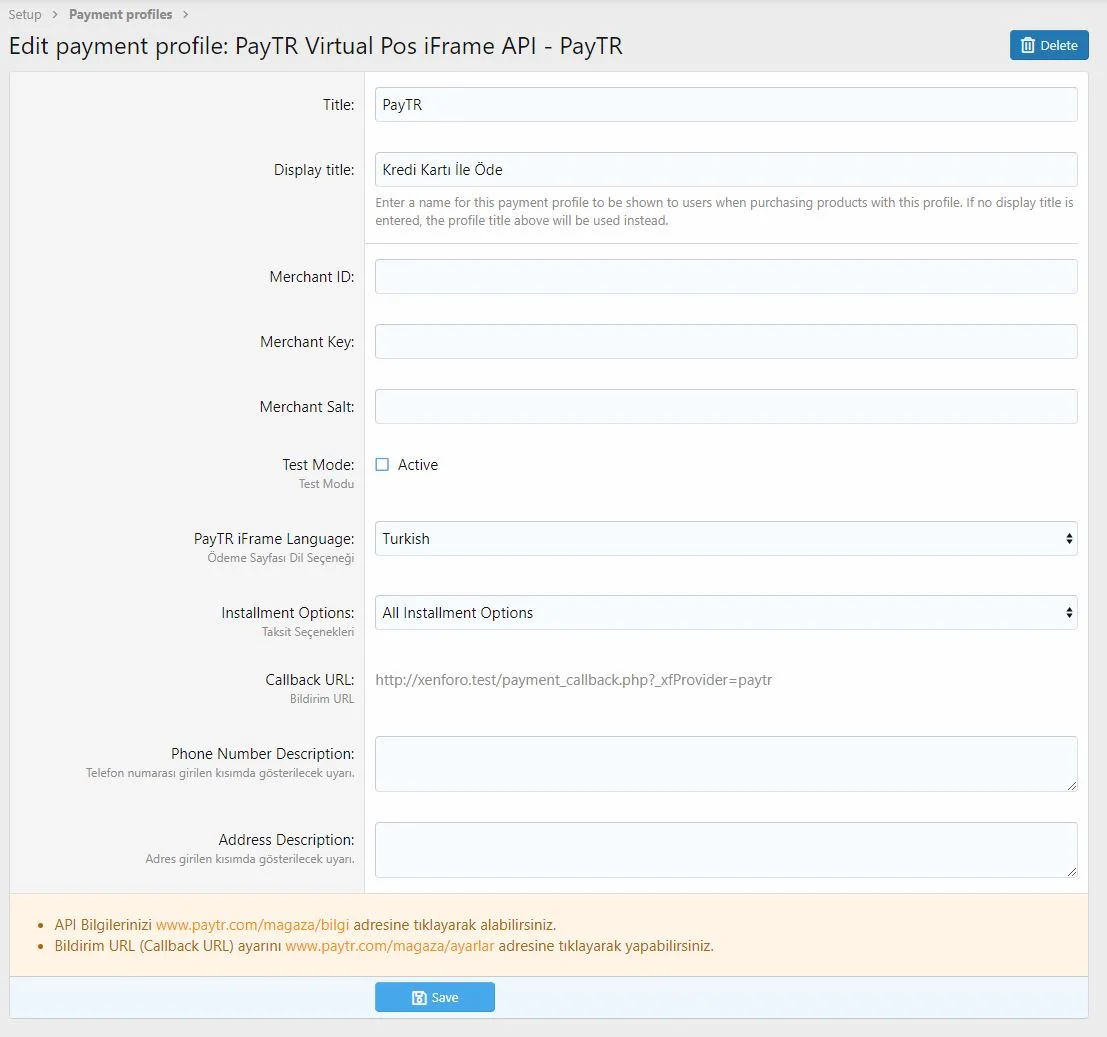The width and height of the screenshot is (1107, 1037).
Task: Focus the Merchant Key input field
Action: pos(726,342)
